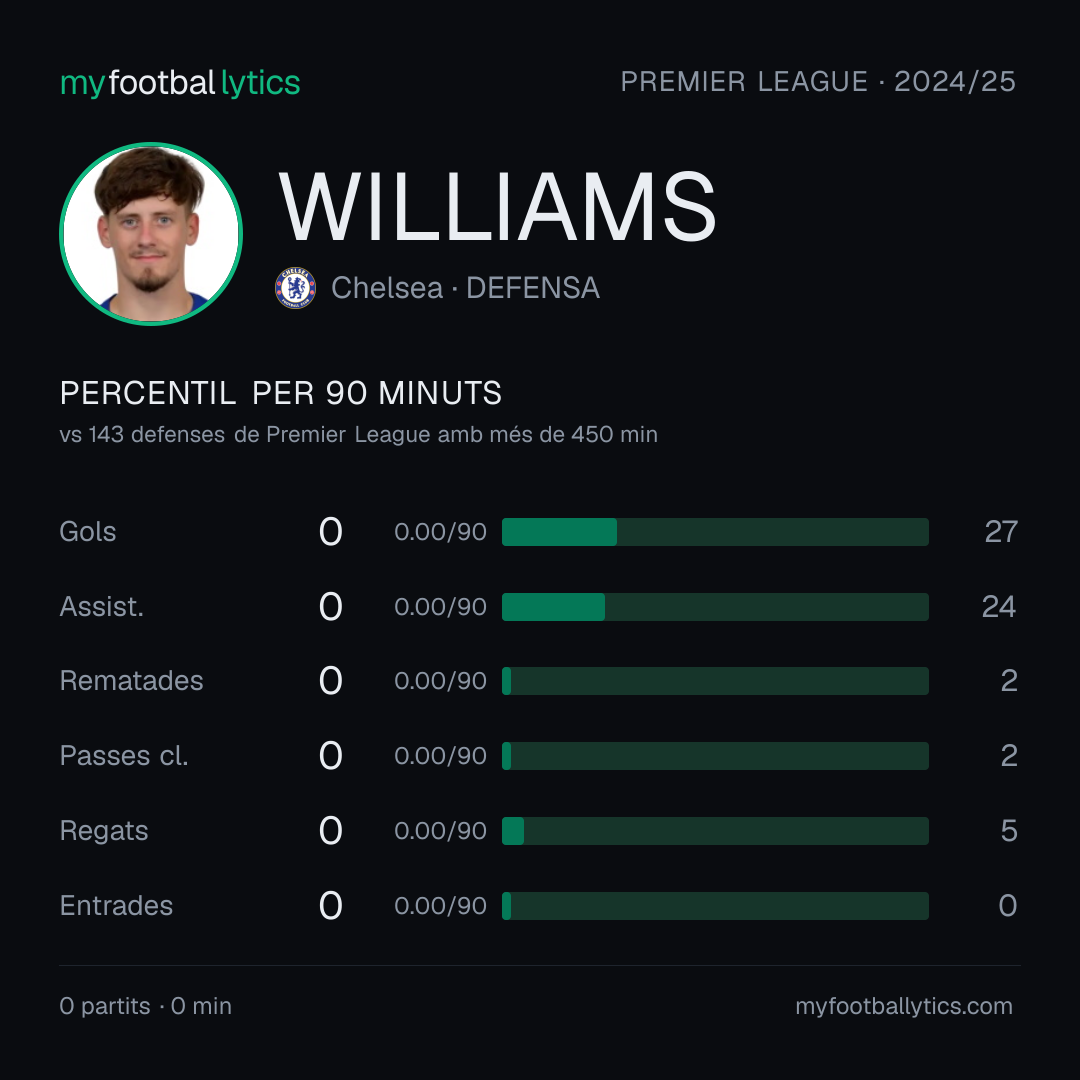Click the Gols percentile bar
The width and height of the screenshot is (1080, 1080).
click(715, 532)
